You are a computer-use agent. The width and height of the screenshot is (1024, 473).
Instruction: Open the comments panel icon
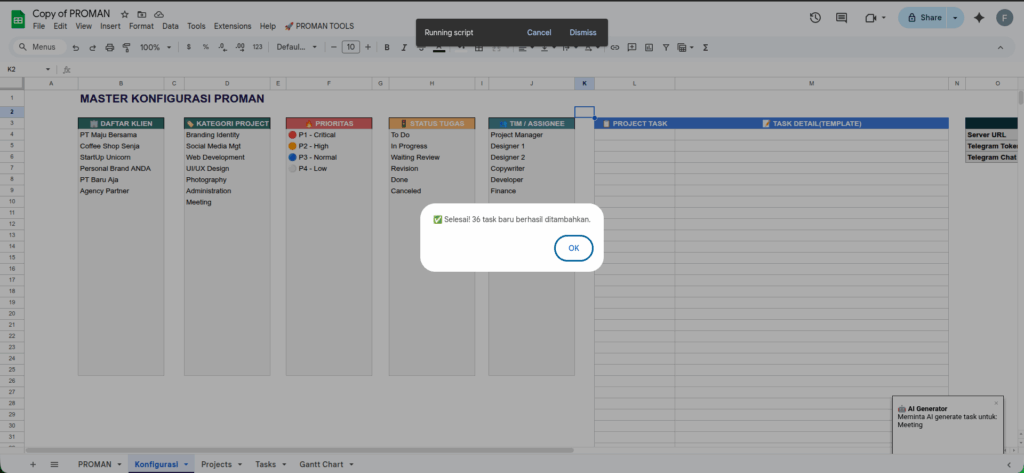(842, 17)
